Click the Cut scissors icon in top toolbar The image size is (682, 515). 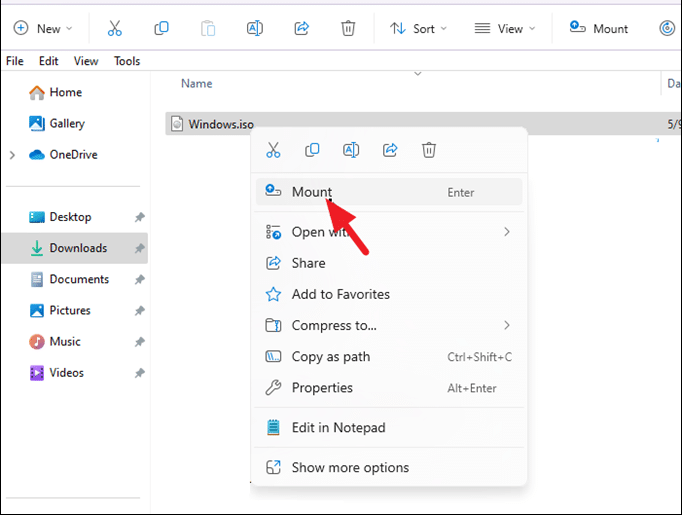[x=115, y=28]
